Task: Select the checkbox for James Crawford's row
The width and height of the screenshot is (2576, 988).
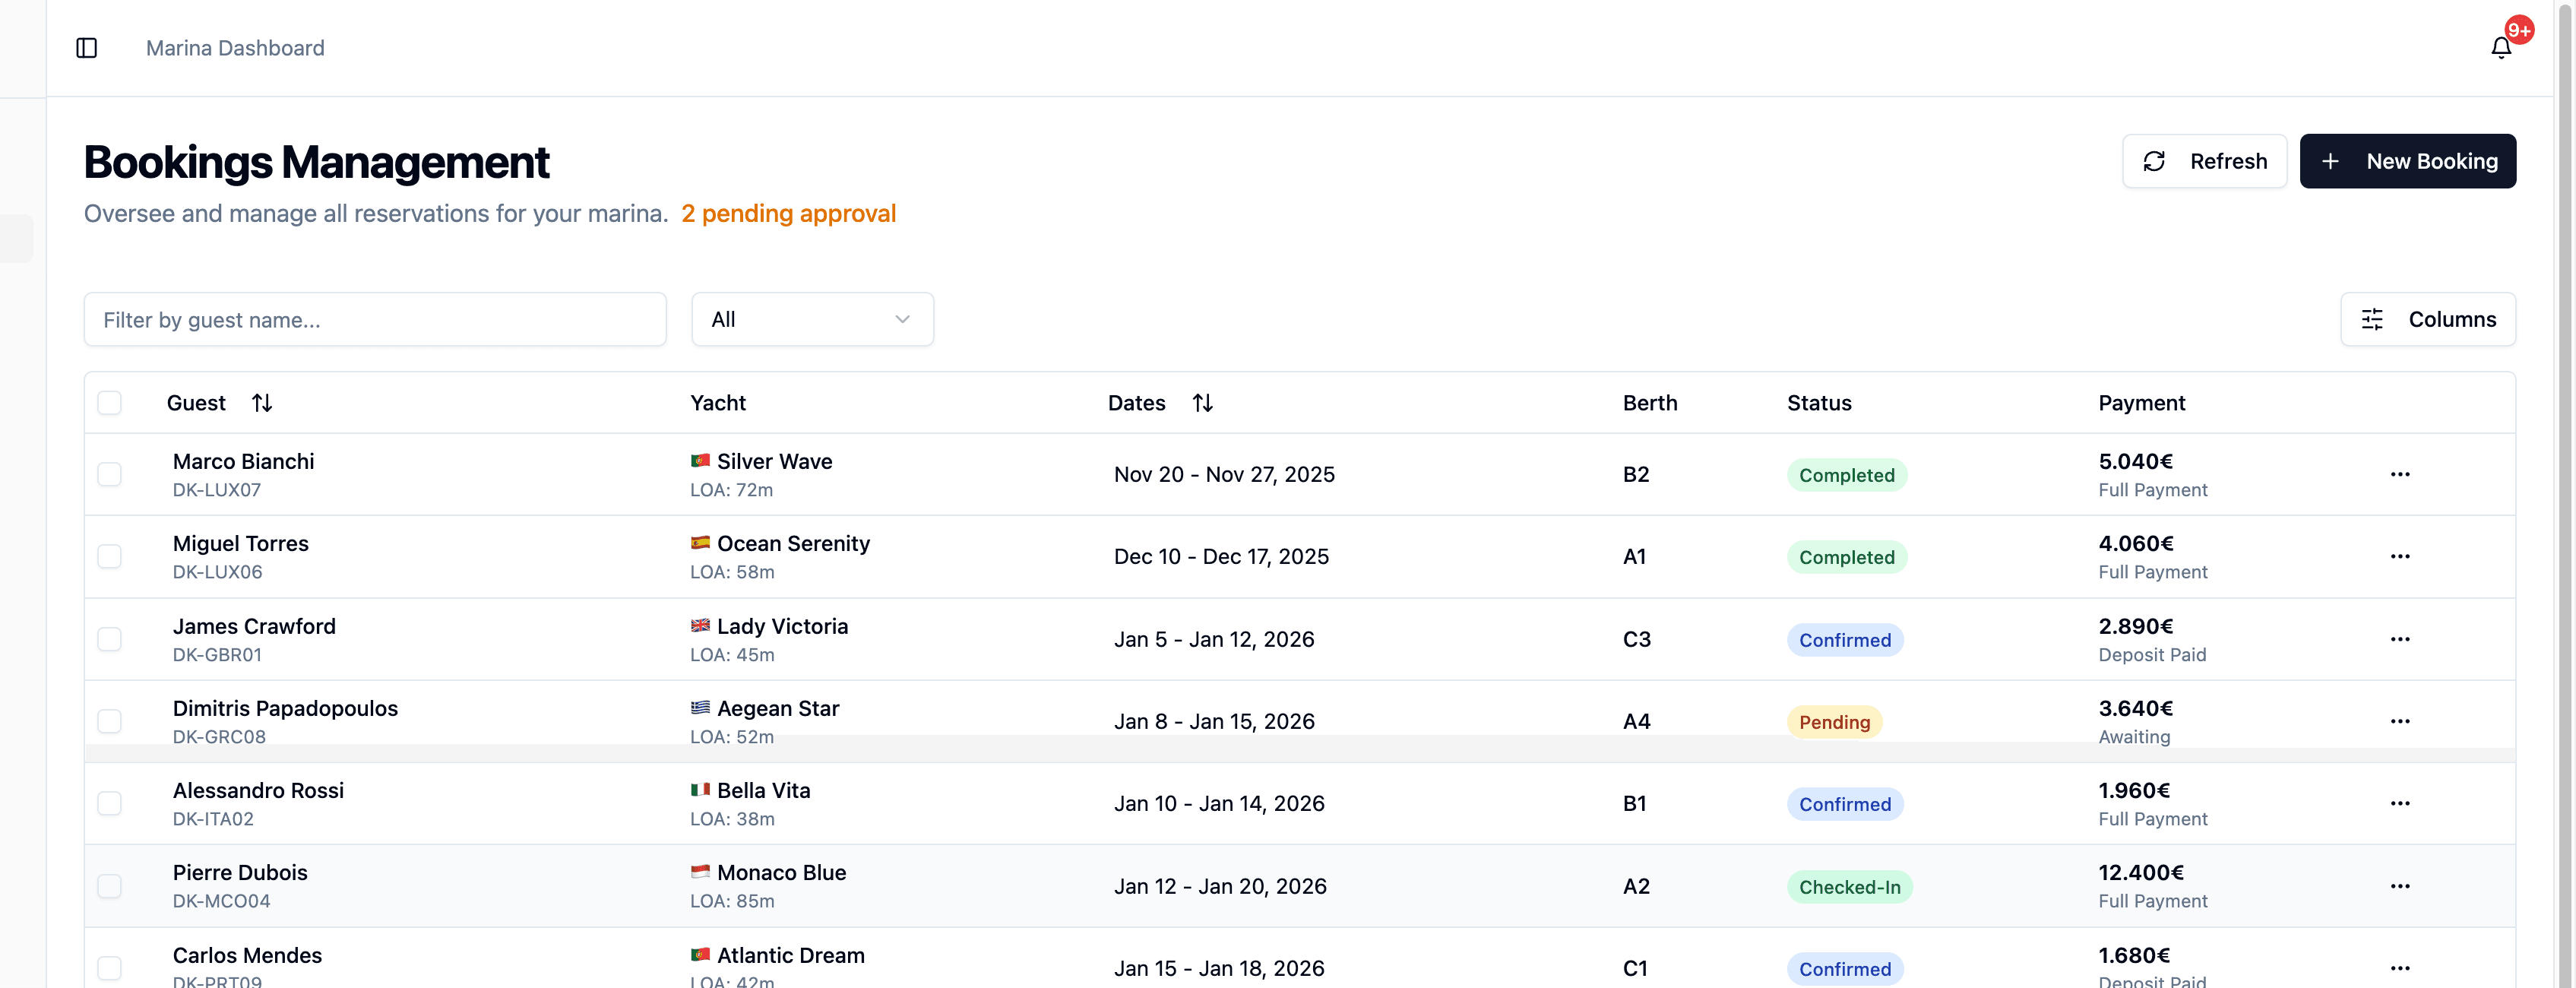Action: tap(109, 638)
